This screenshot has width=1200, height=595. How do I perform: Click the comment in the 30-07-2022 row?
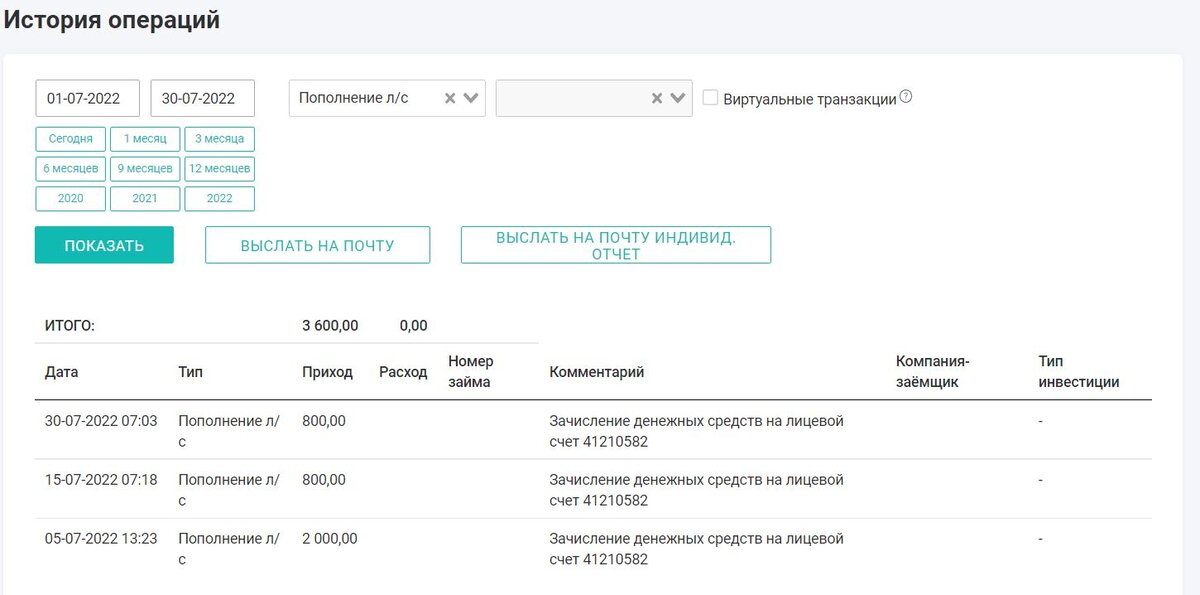(696, 431)
